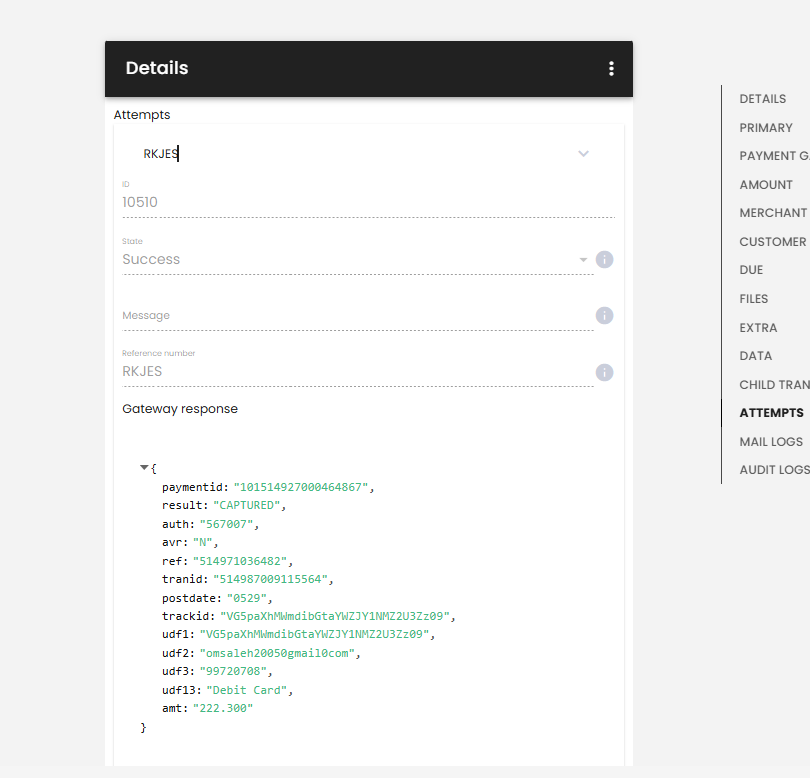Focus the RKJES attempts search field
The image size is (810, 778).
(356, 154)
